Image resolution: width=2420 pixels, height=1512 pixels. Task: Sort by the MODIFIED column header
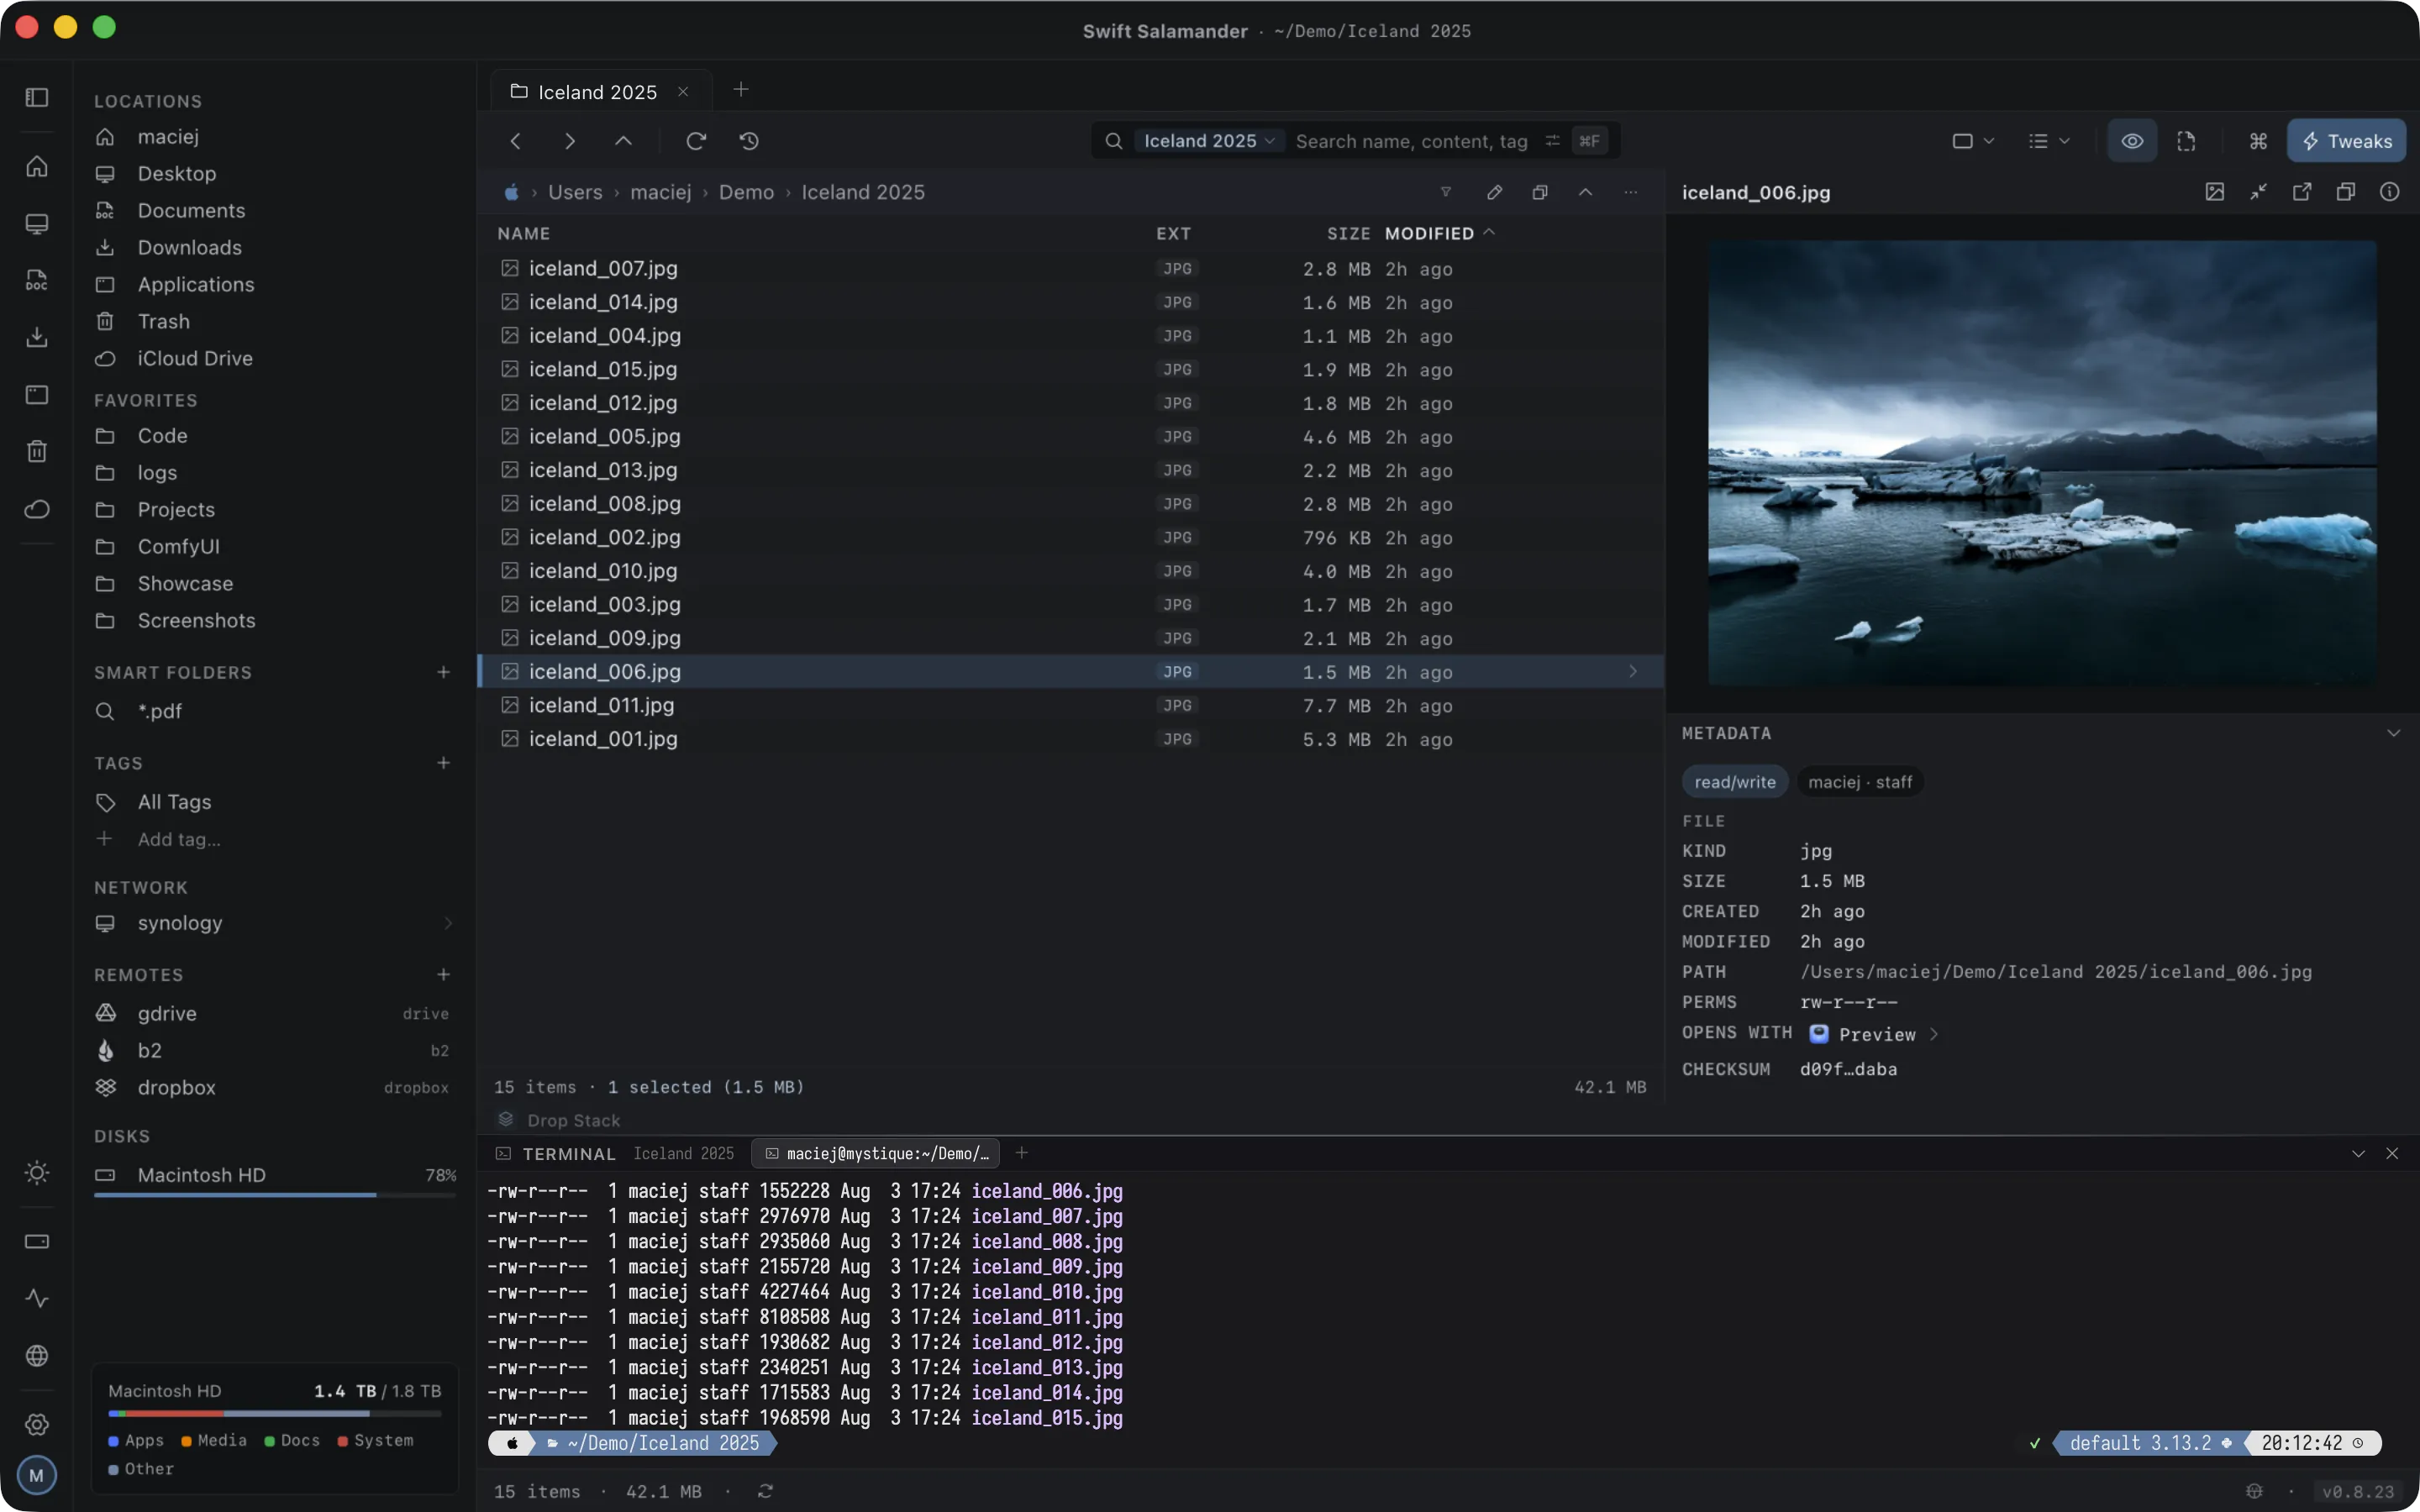point(1429,233)
